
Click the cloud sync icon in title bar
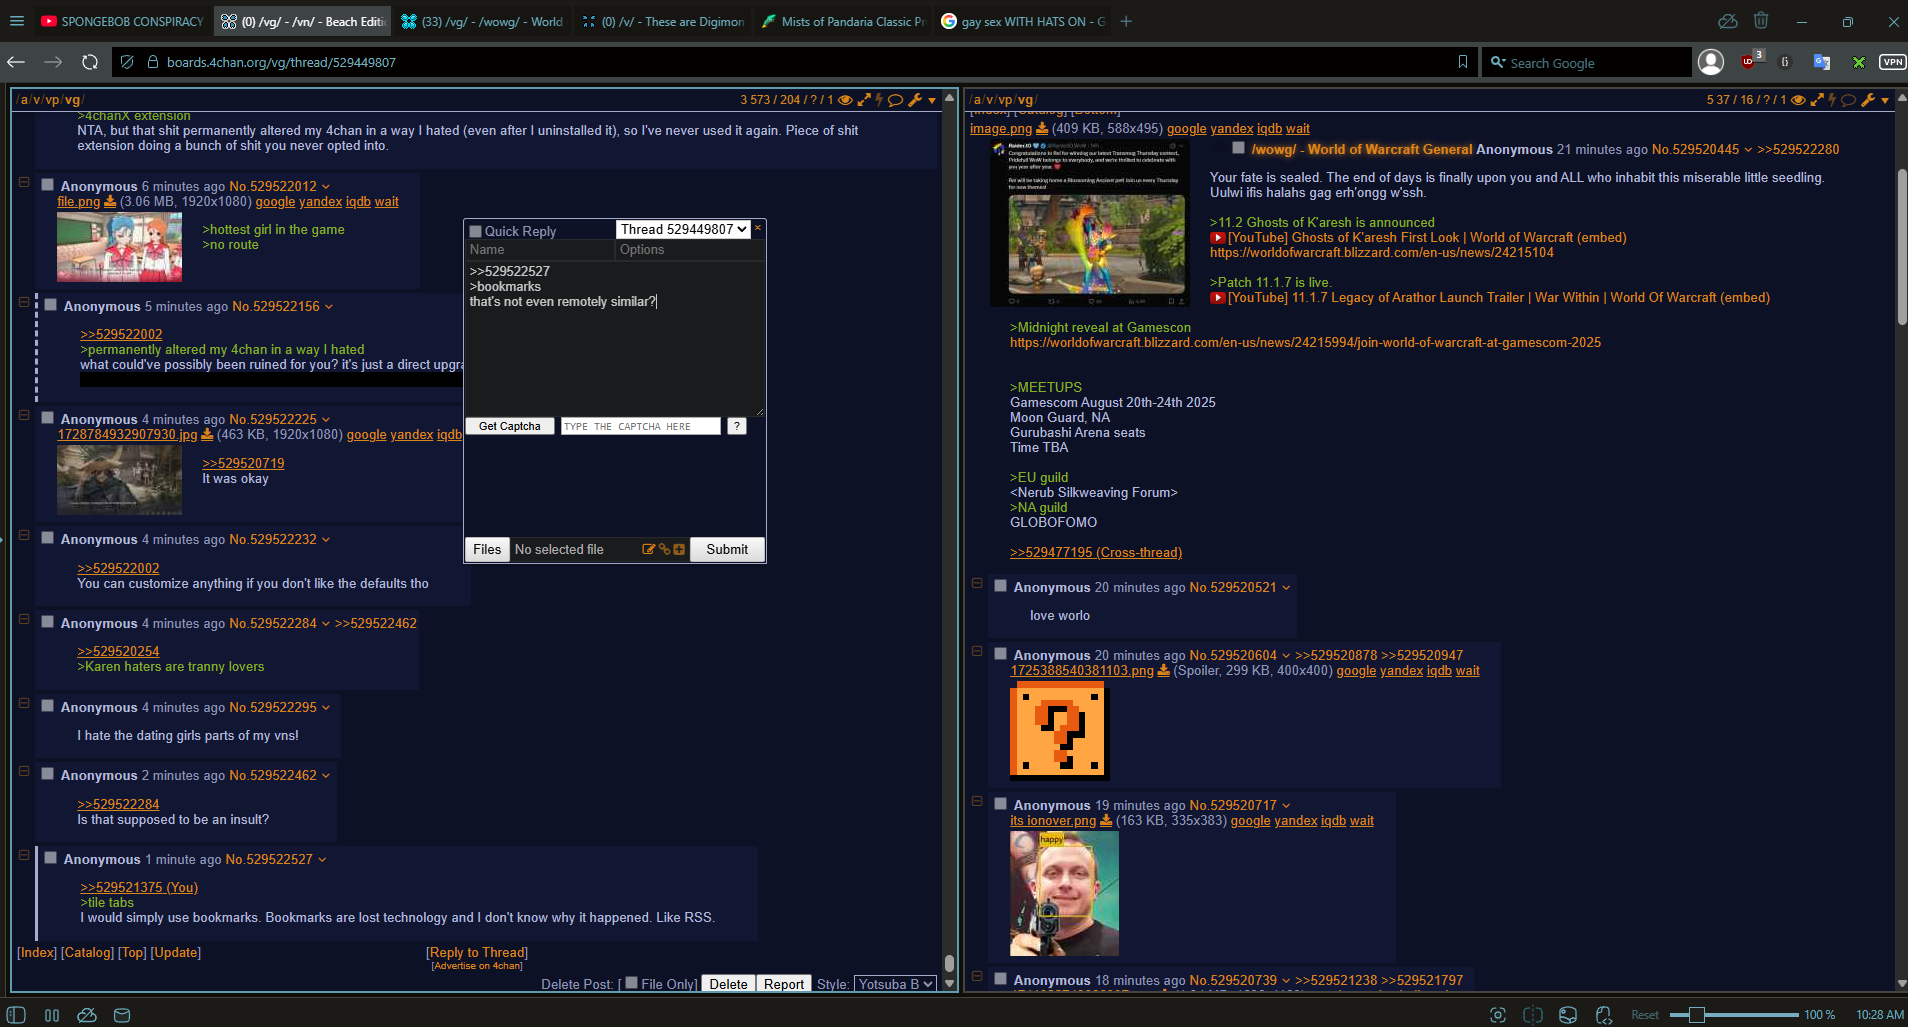[1727, 21]
